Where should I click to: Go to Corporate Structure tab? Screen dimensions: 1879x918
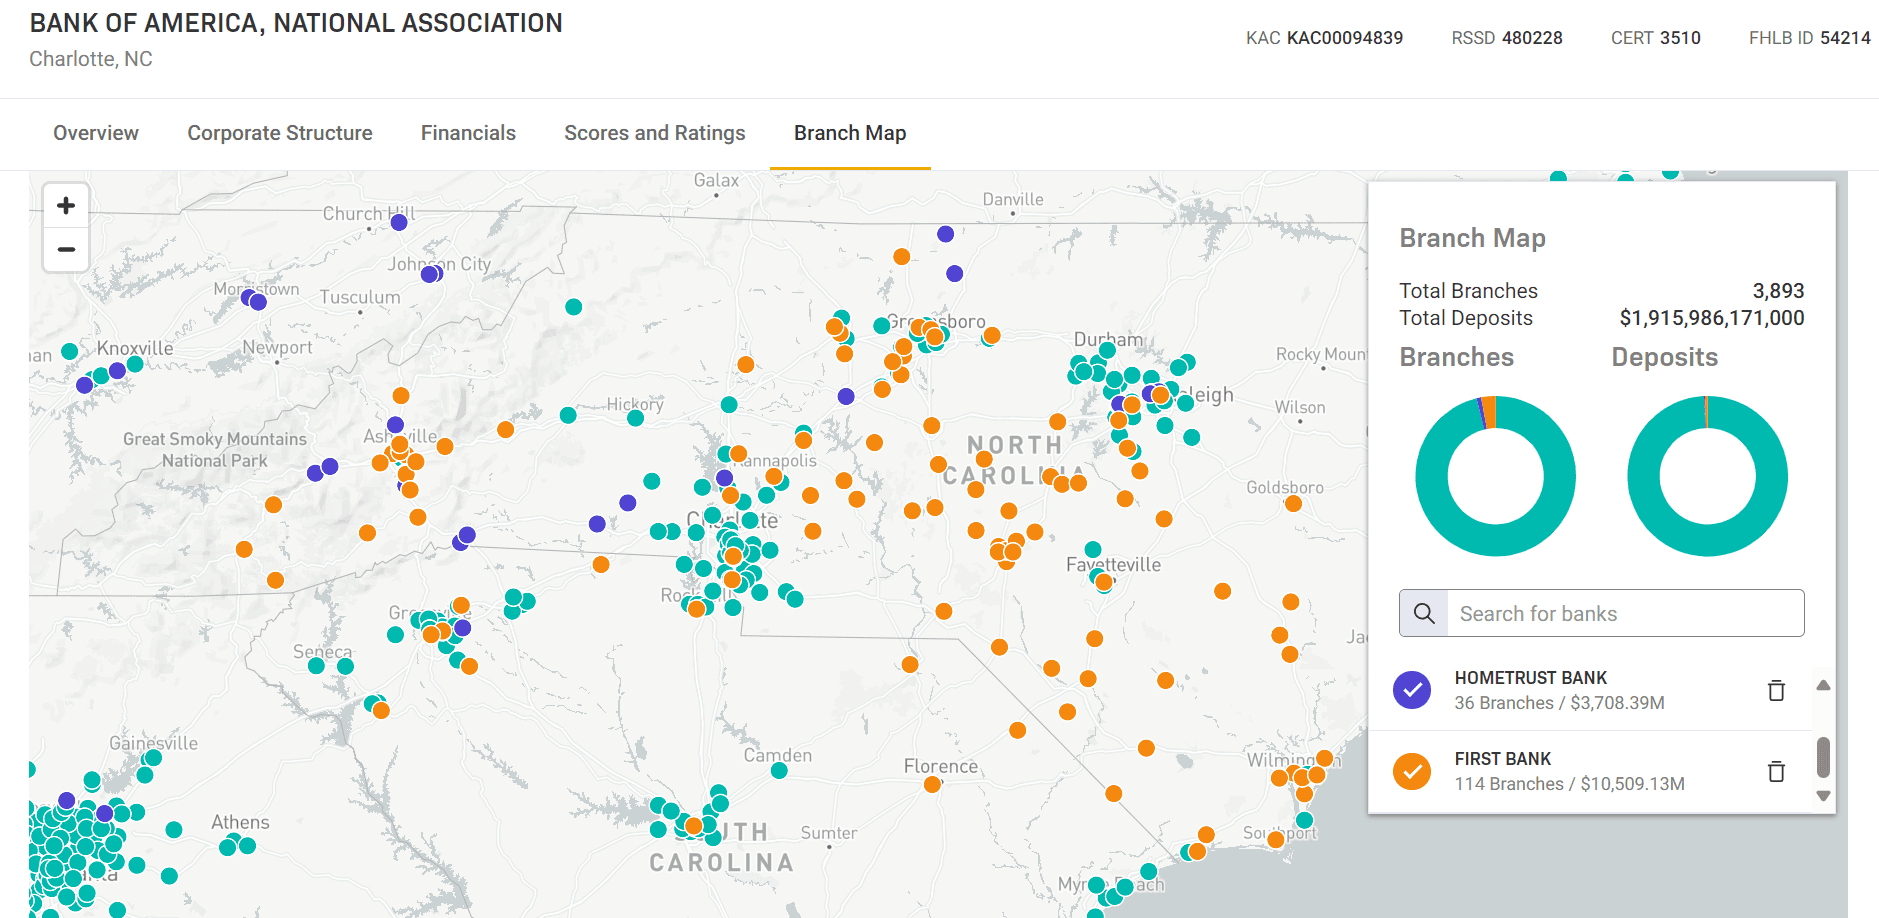pyautogui.click(x=280, y=133)
